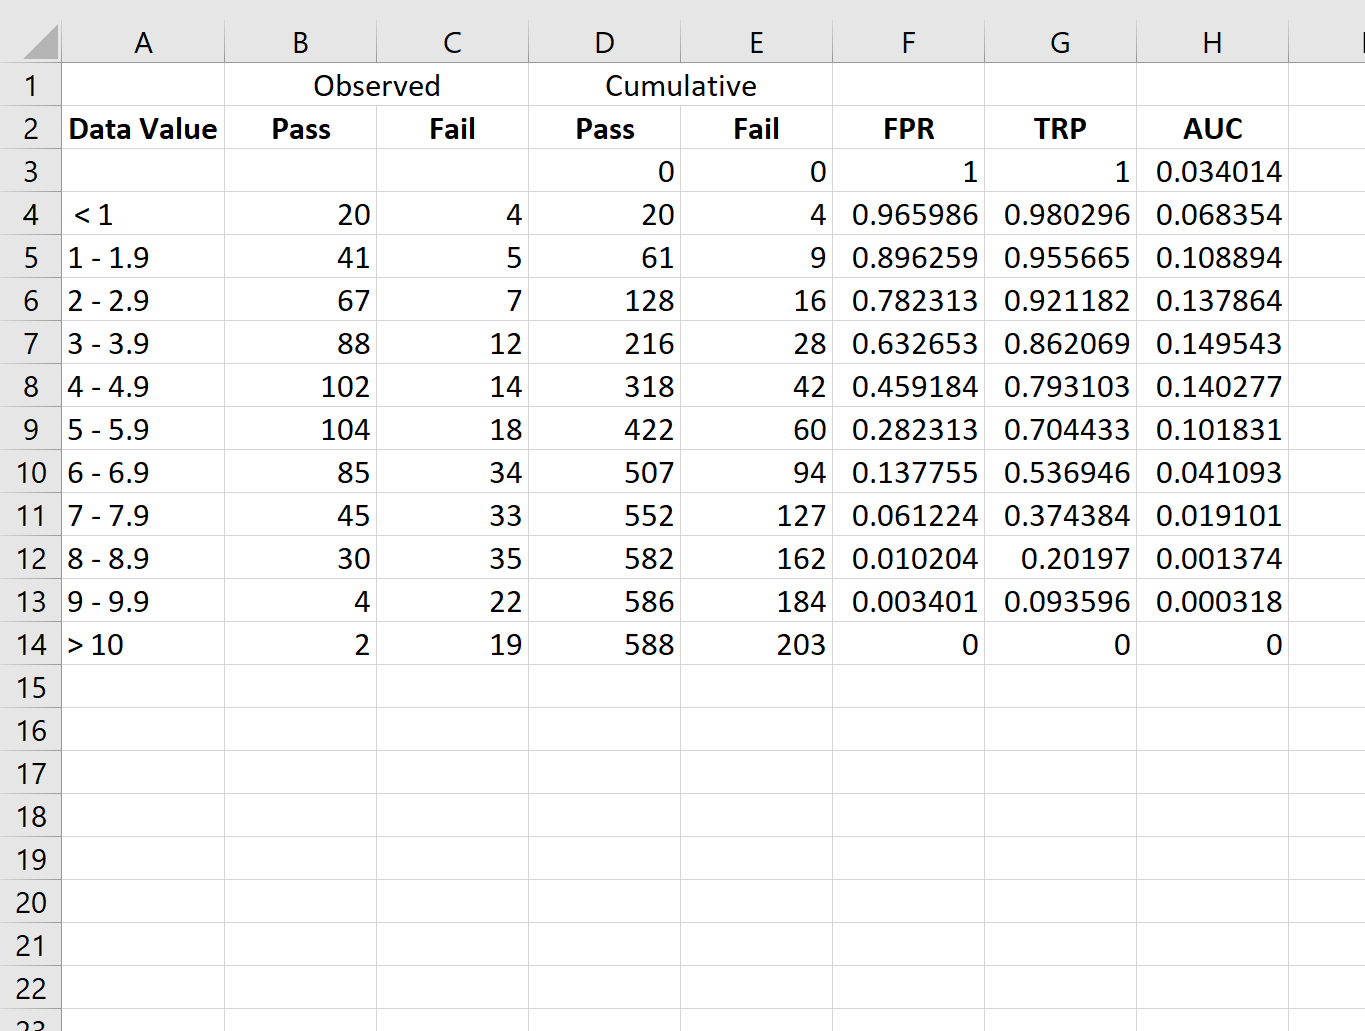Select row 2 header
The width and height of the screenshot is (1365, 1031).
click(x=31, y=128)
